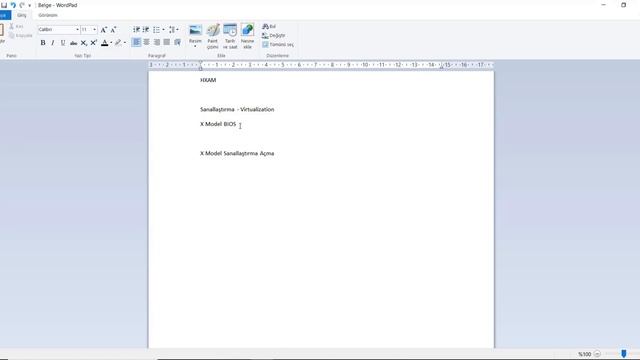Click the X Model Sanallaştırma Açma line
The height and width of the screenshot is (360, 640).
click(237, 153)
